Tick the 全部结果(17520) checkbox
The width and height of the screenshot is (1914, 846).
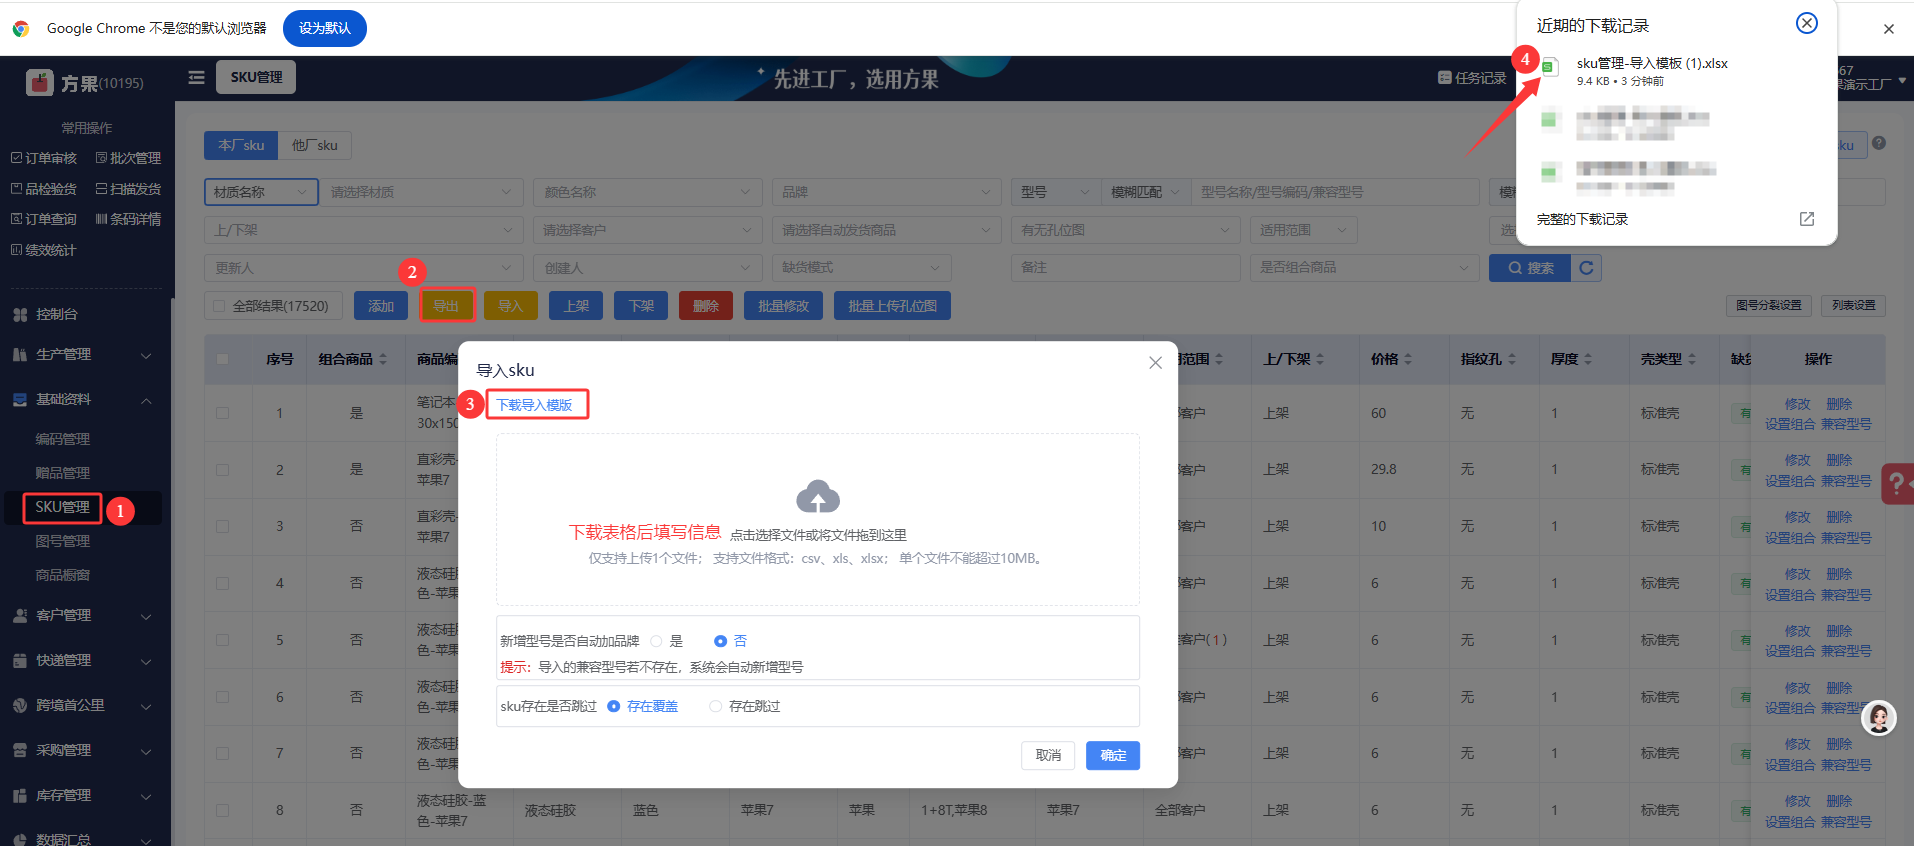click(x=219, y=306)
